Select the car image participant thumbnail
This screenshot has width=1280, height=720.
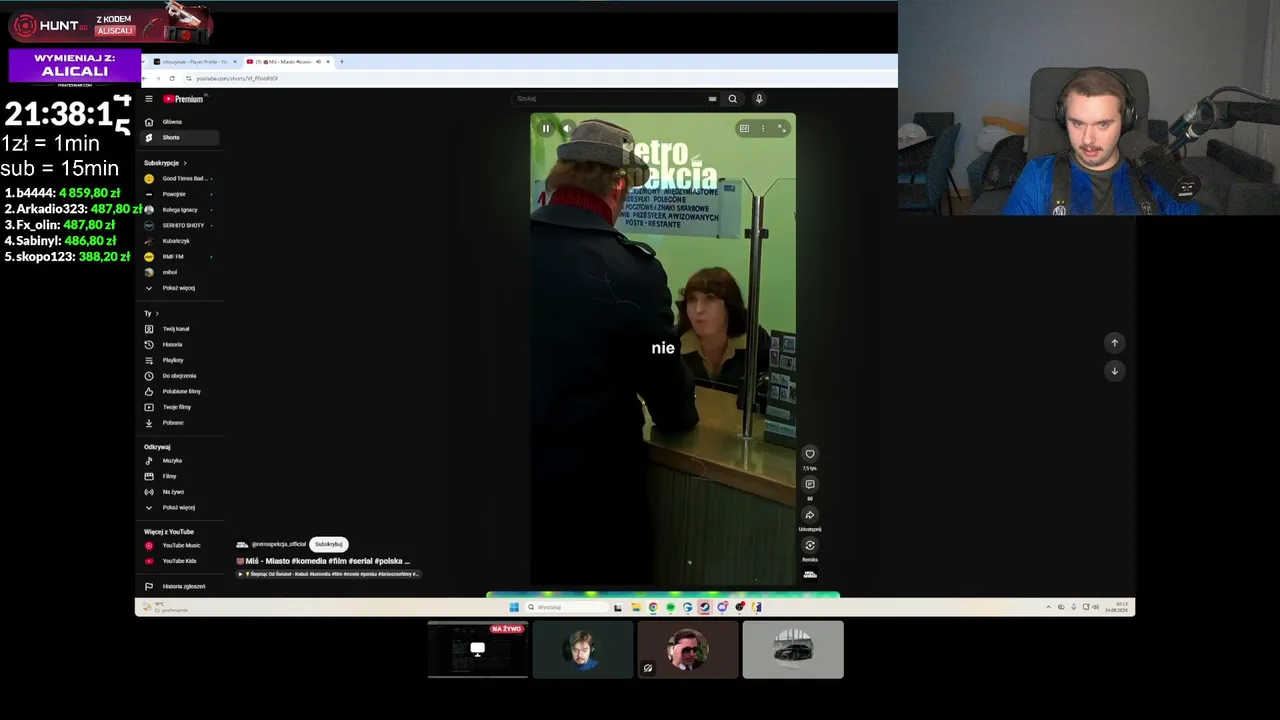point(793,649)
